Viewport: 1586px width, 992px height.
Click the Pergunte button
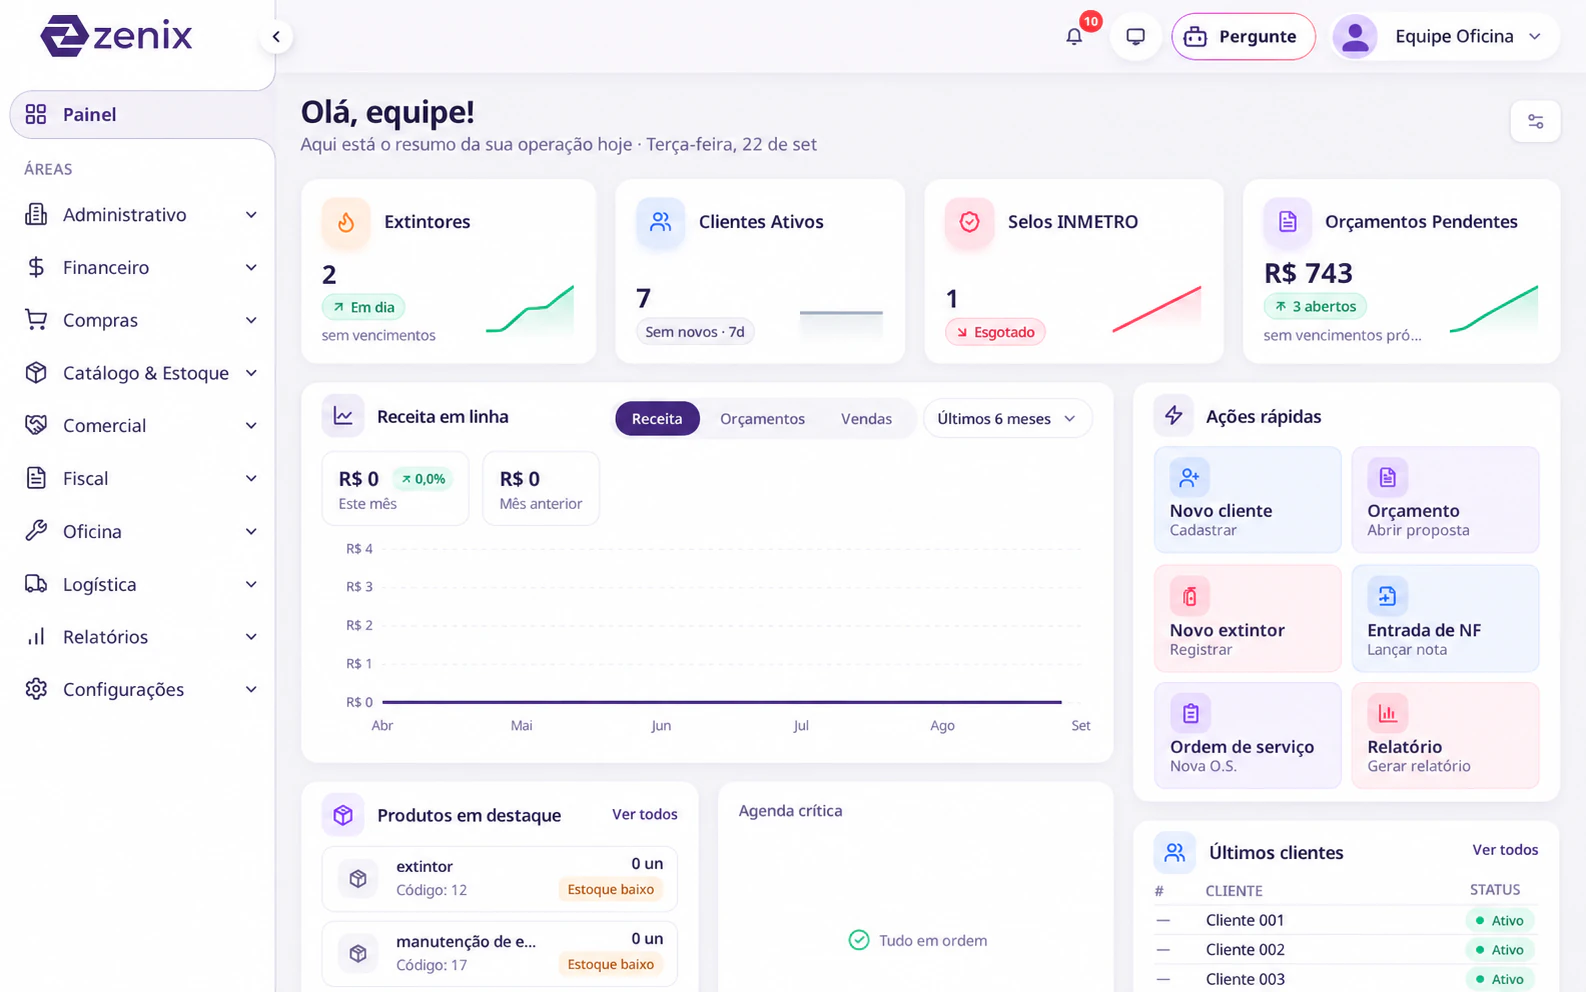pos(1243,37)
